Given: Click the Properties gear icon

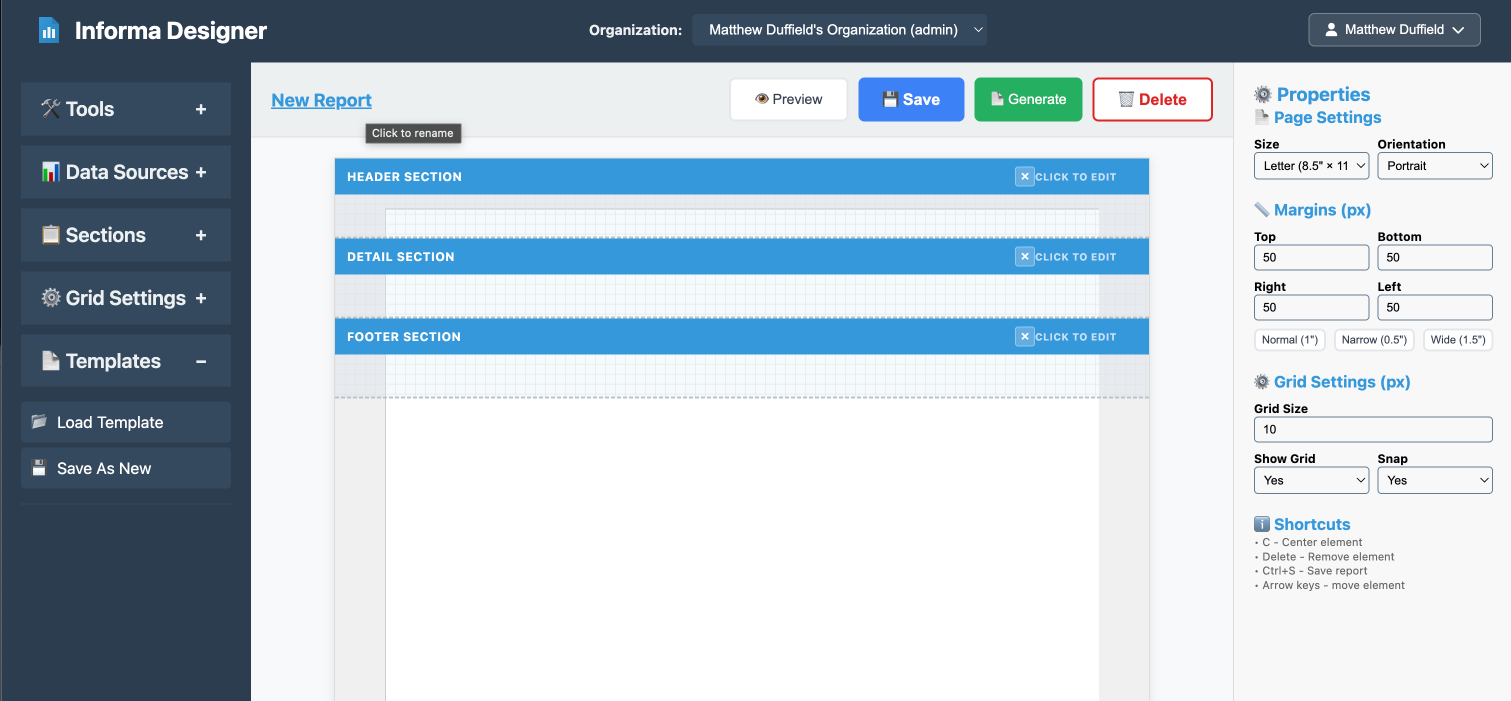Looking at the screenshot, I should [x=1263, y=95].
